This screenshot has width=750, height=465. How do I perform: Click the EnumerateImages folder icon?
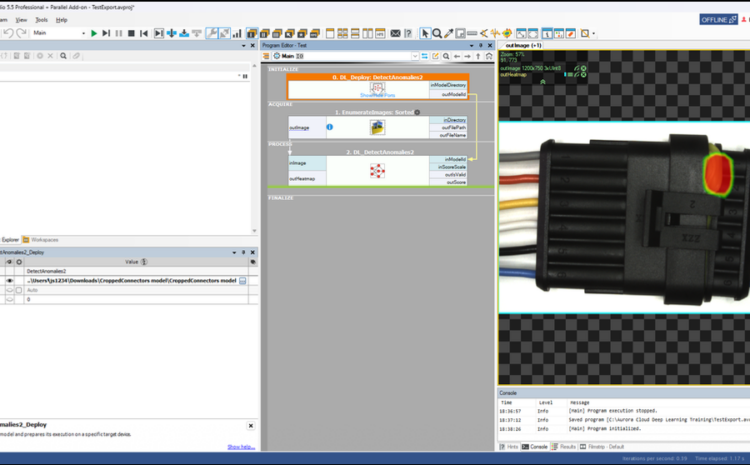click(x=378, y=128)
